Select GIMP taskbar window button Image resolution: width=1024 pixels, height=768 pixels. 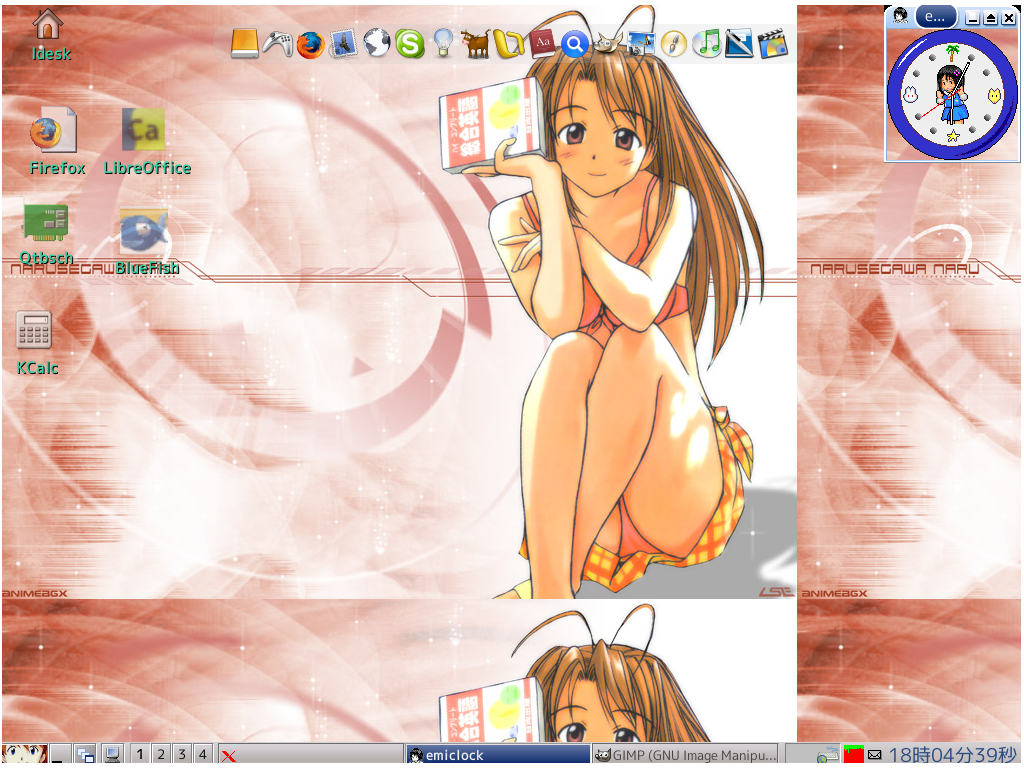pos(685,755)
